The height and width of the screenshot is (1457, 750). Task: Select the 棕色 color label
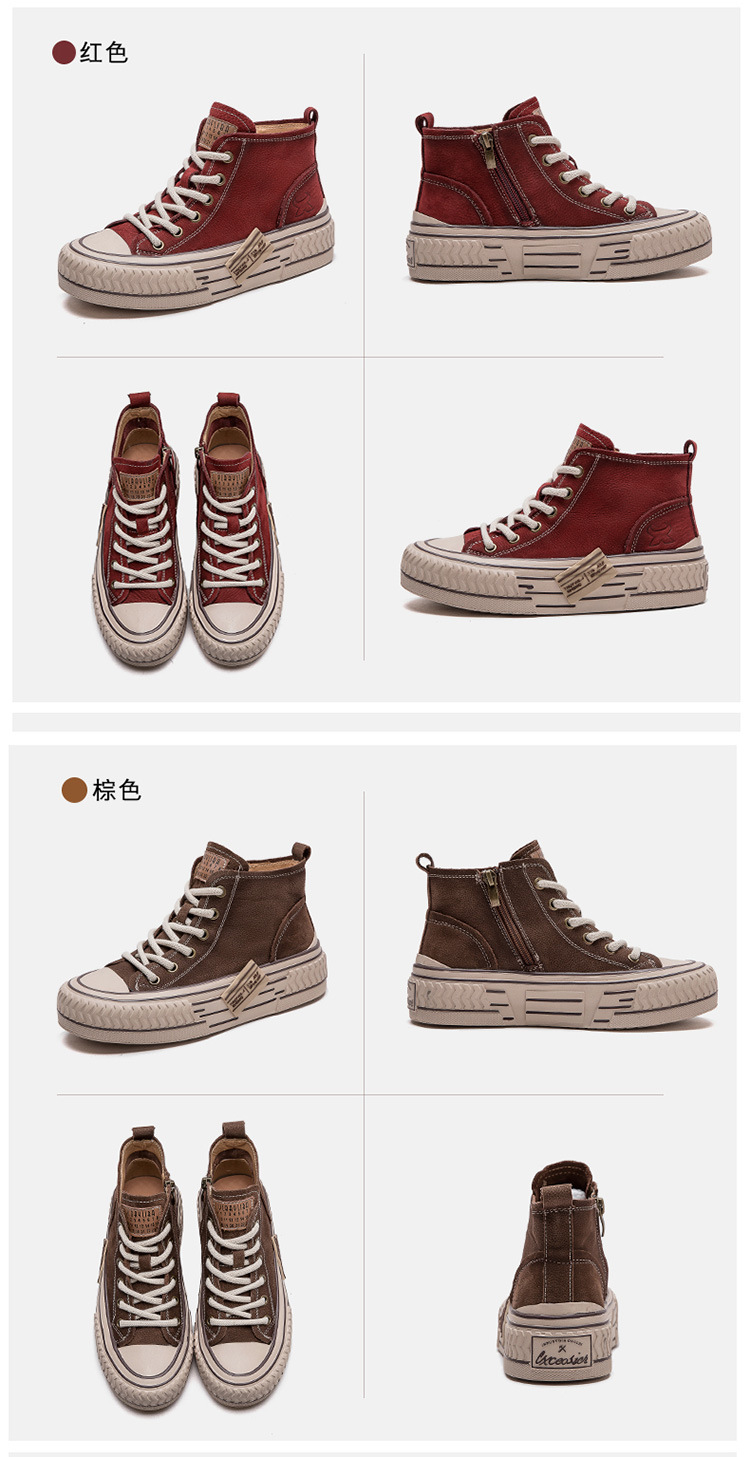(117, 790)
